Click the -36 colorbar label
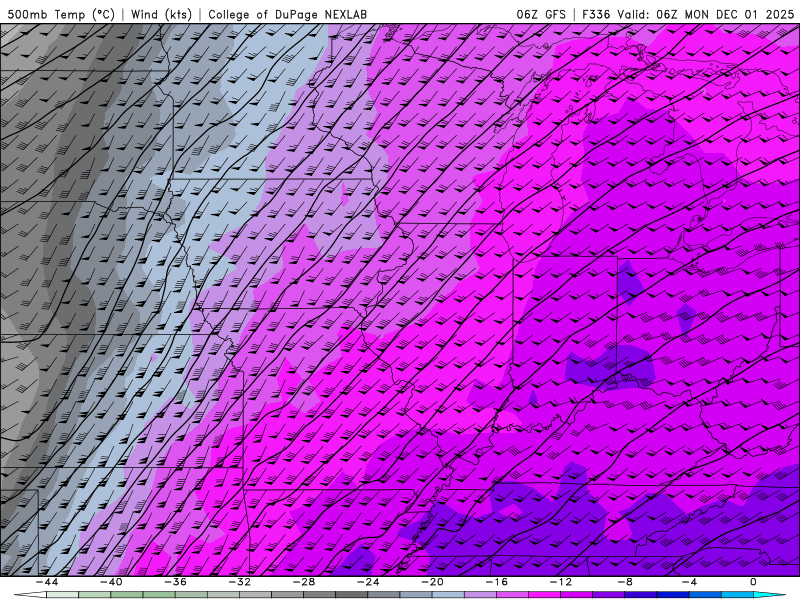This screenshot has width=800, height=600. click(x=175, y=582)
